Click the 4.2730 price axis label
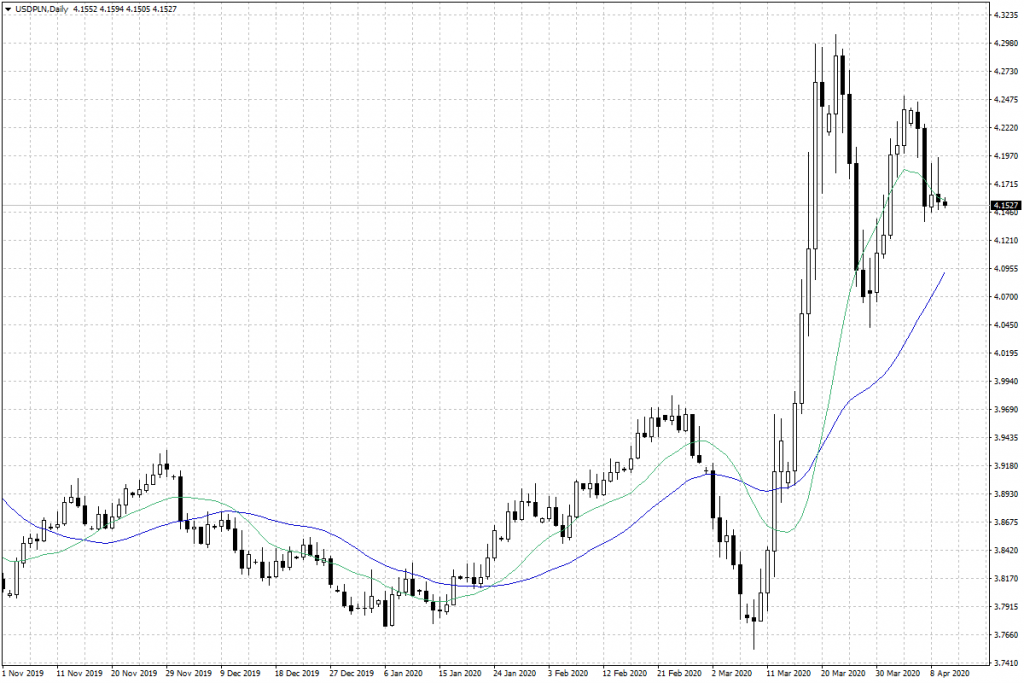Image resolution: width=1024 pixels, height=683 pixels. point(1005,71)
